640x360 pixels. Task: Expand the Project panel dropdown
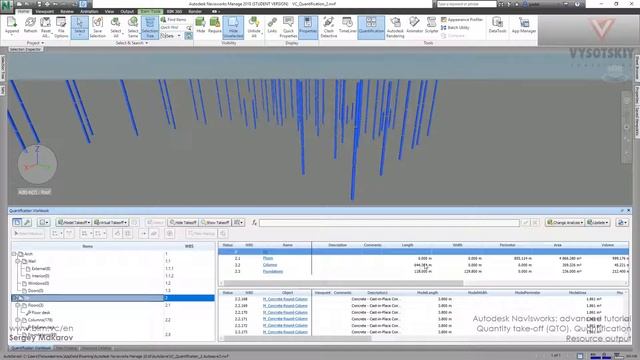tap(36, 43)
